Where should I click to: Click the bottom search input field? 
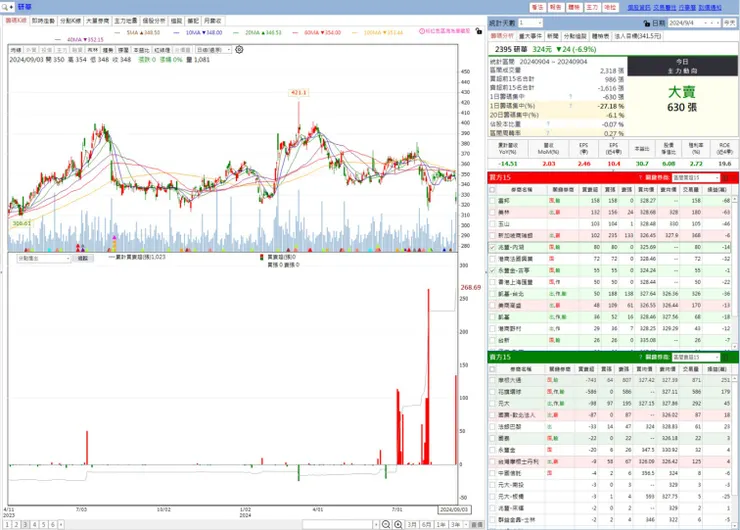(x=338, y=524)
